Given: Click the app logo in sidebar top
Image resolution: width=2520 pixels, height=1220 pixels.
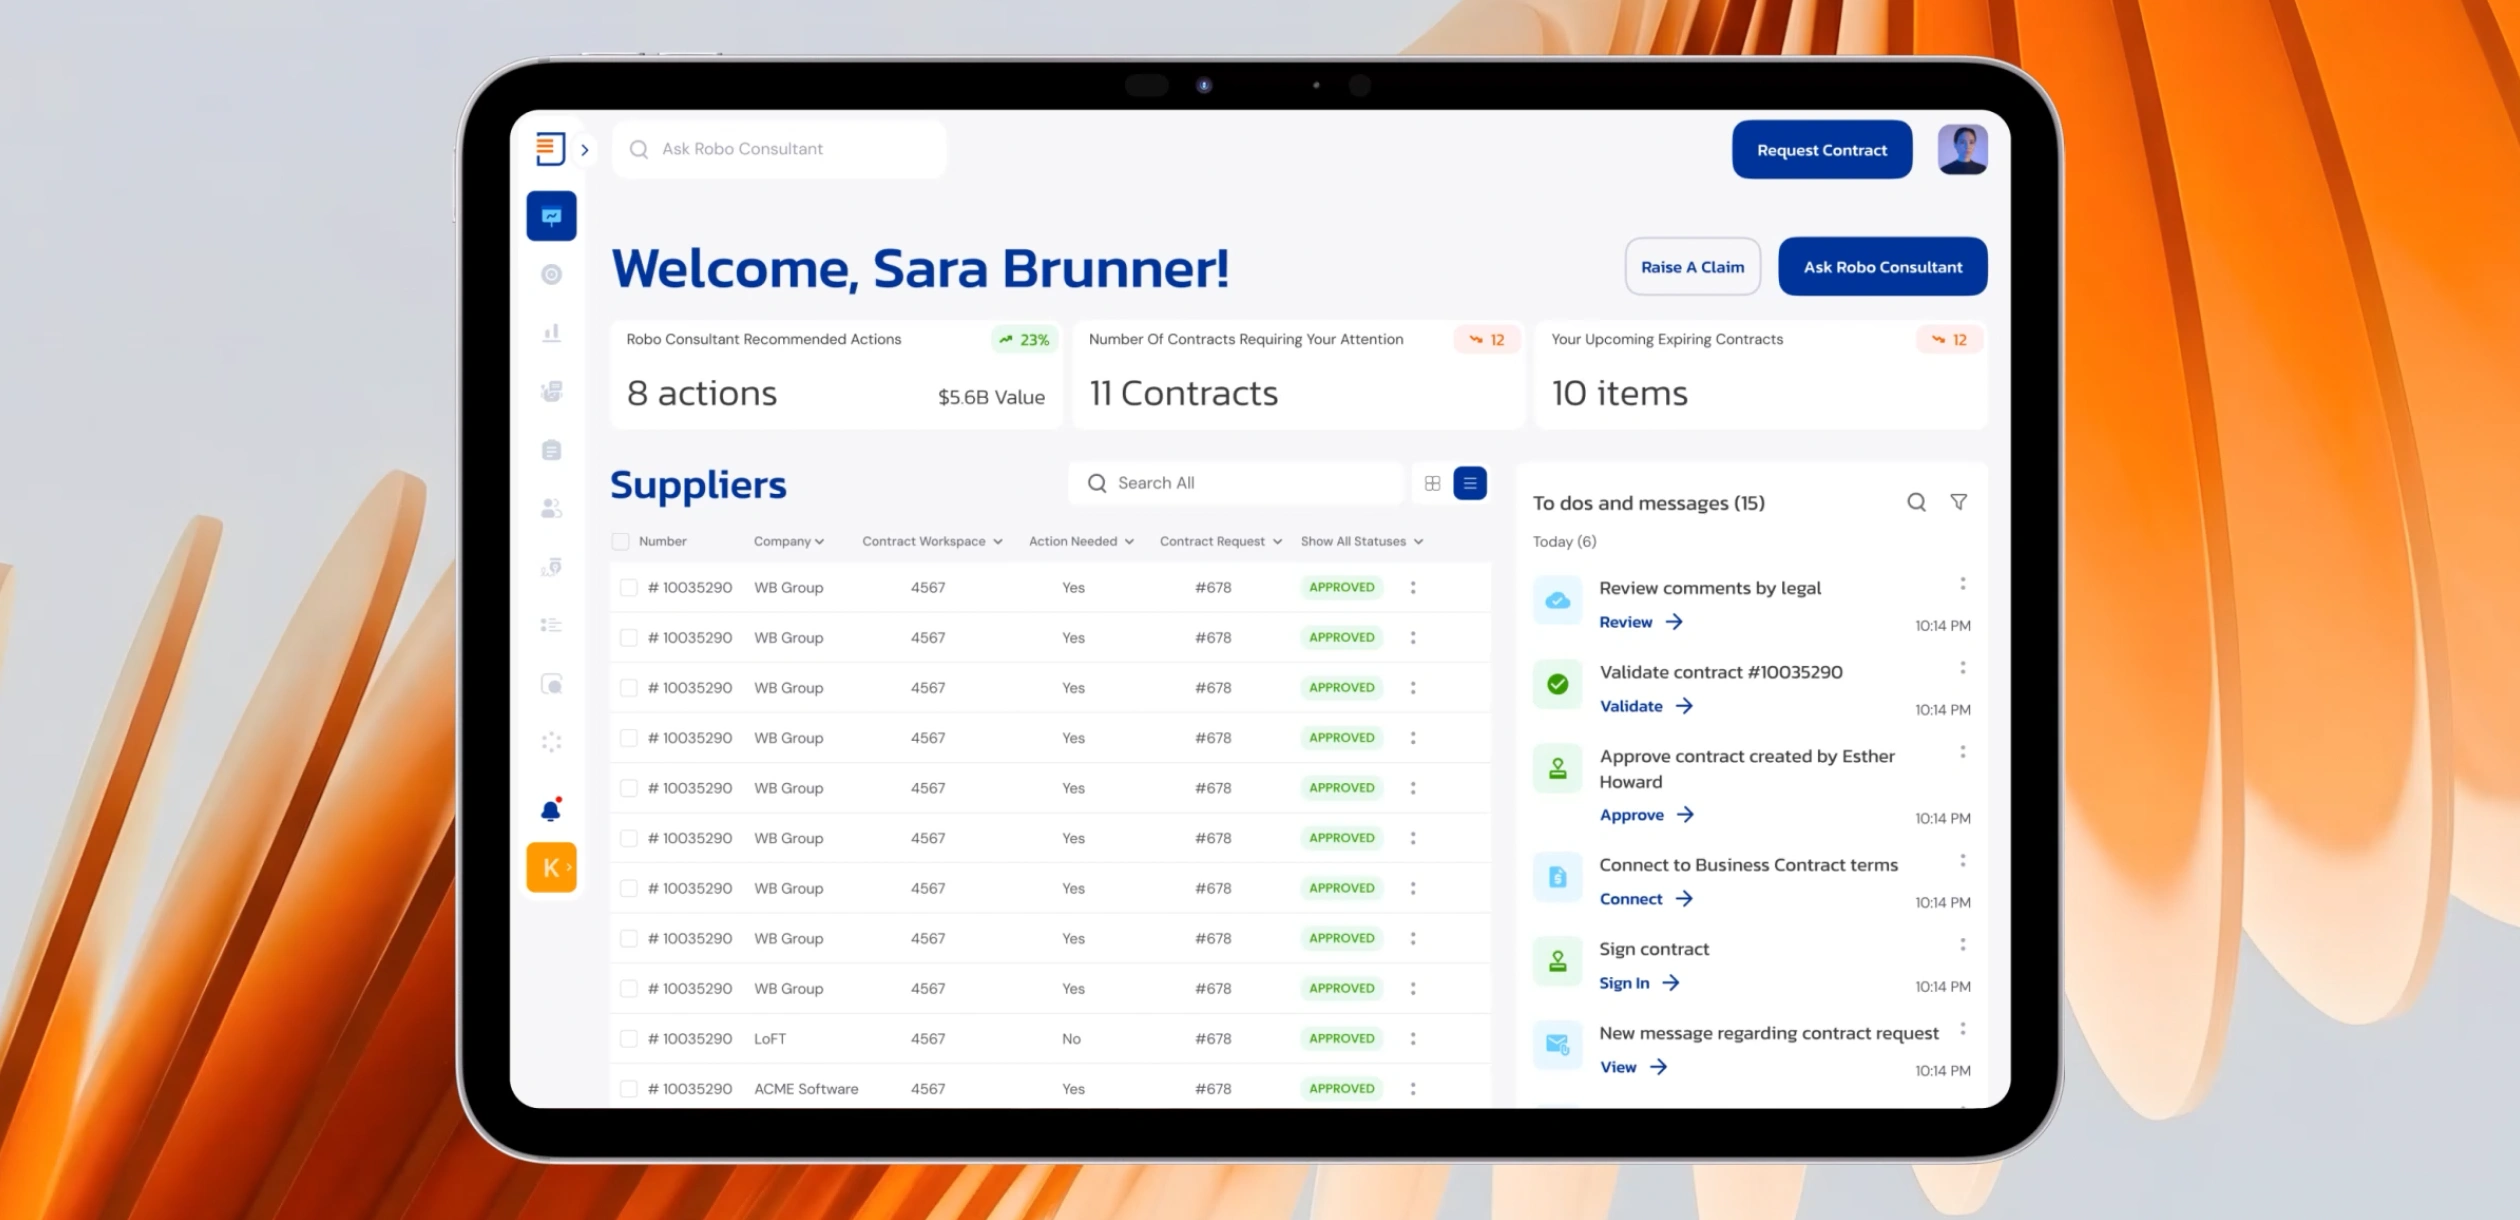Looking at the screenshot, I should 550,148.
